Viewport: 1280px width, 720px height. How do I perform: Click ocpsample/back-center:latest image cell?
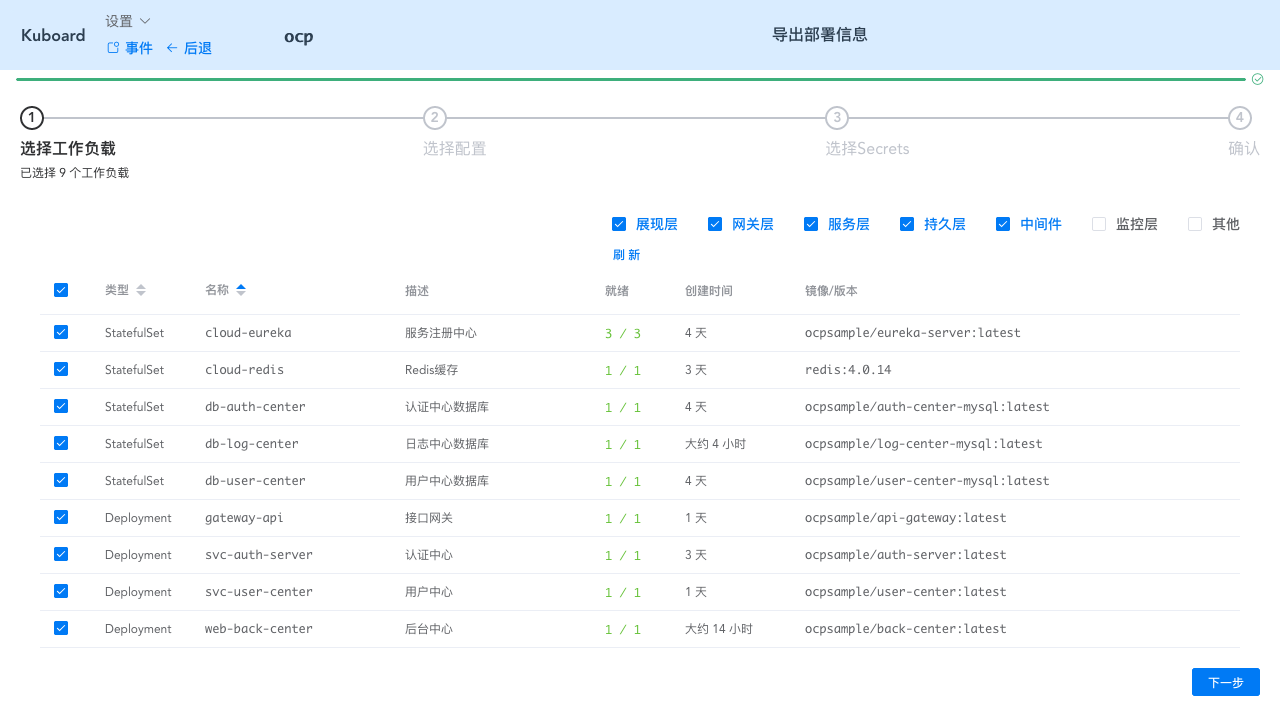point(906,629)
